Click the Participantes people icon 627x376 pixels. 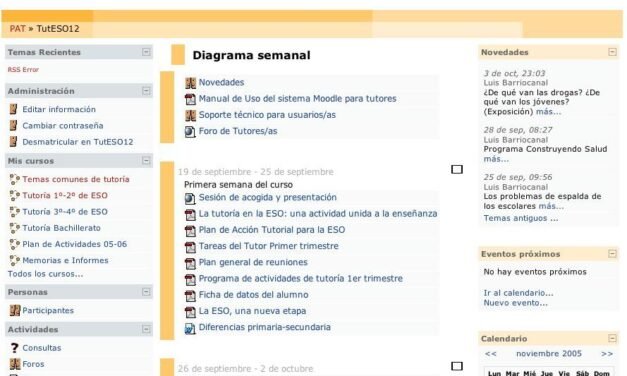(15, 310)
